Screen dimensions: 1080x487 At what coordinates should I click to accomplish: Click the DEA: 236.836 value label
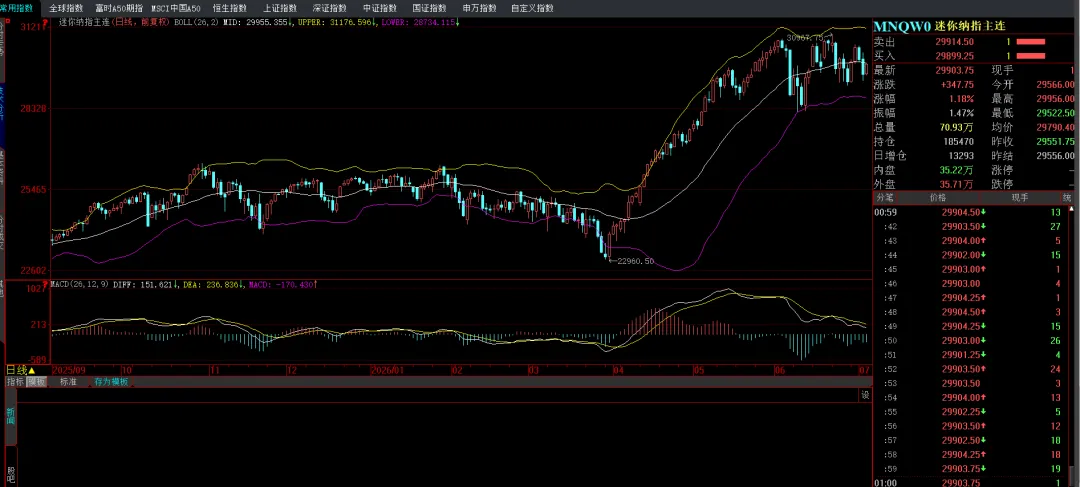pyautogui.click(x=214, y=284)
